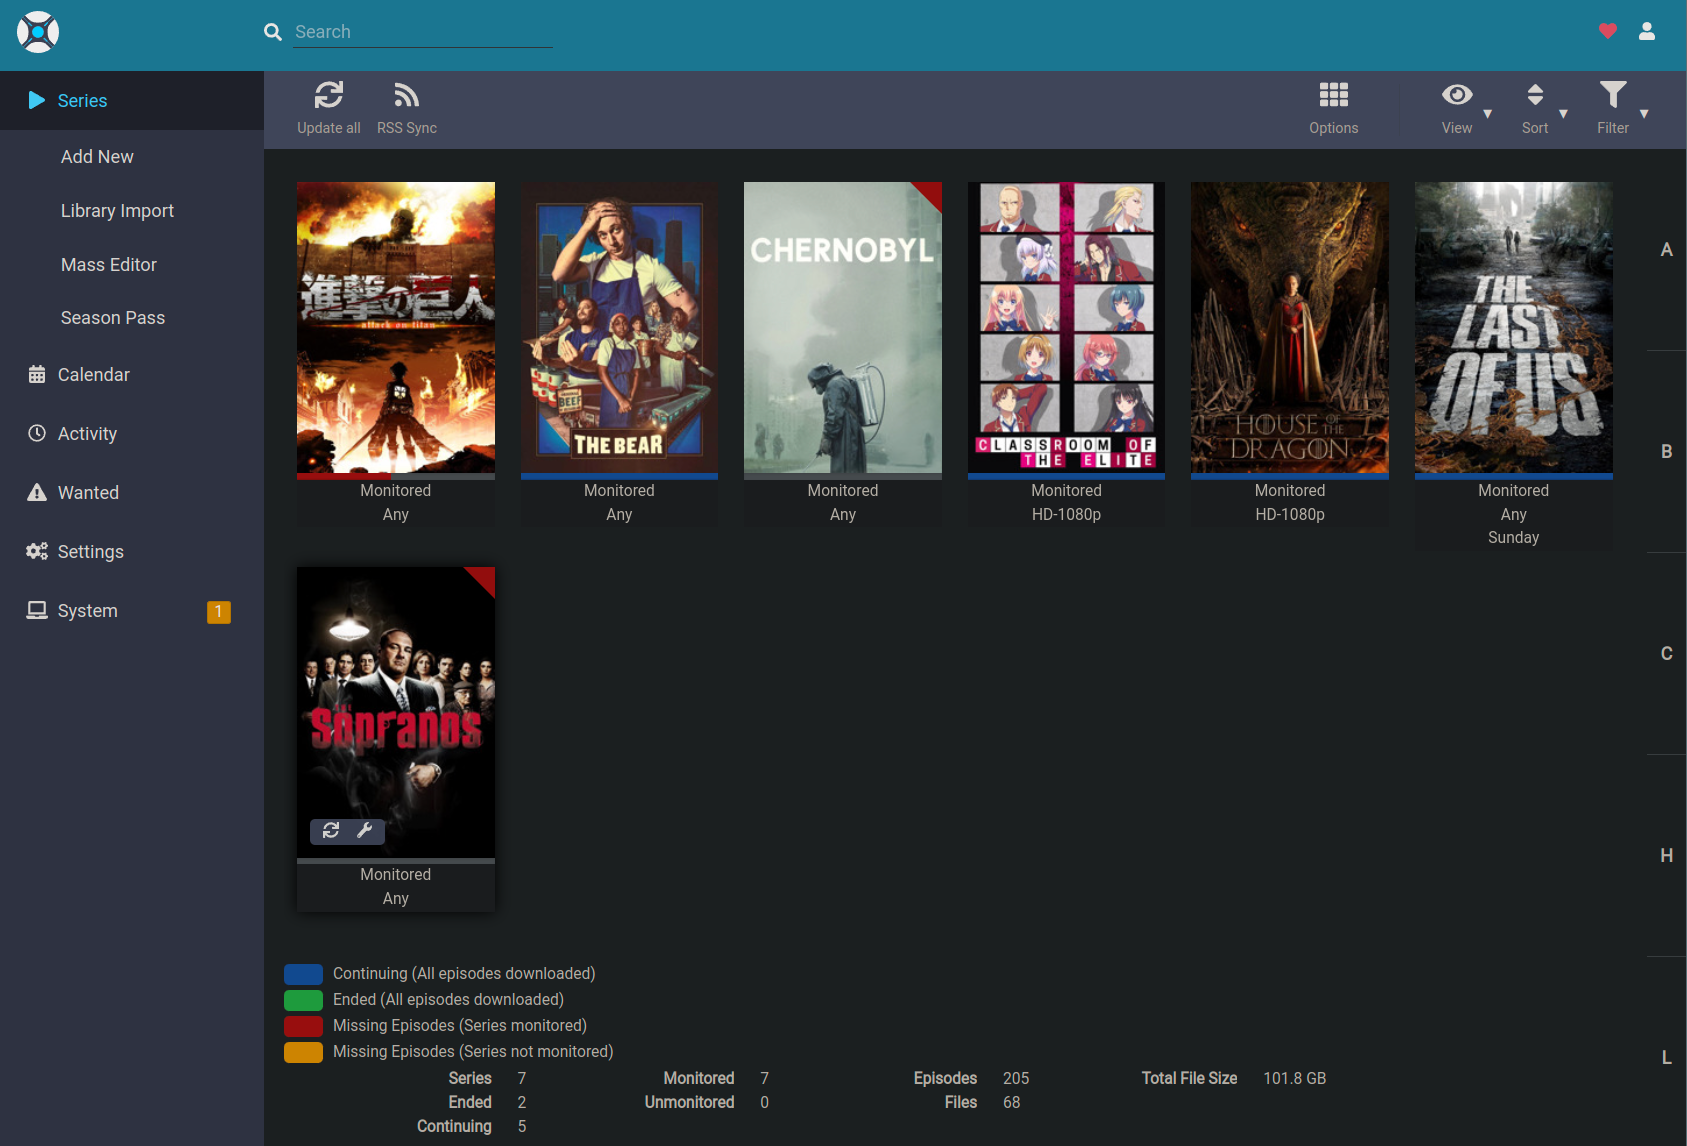The image size is (1687, 1146).
Task: Click 'HD-1080p' under Classroom of the Elite
Action: [1066, 515]
